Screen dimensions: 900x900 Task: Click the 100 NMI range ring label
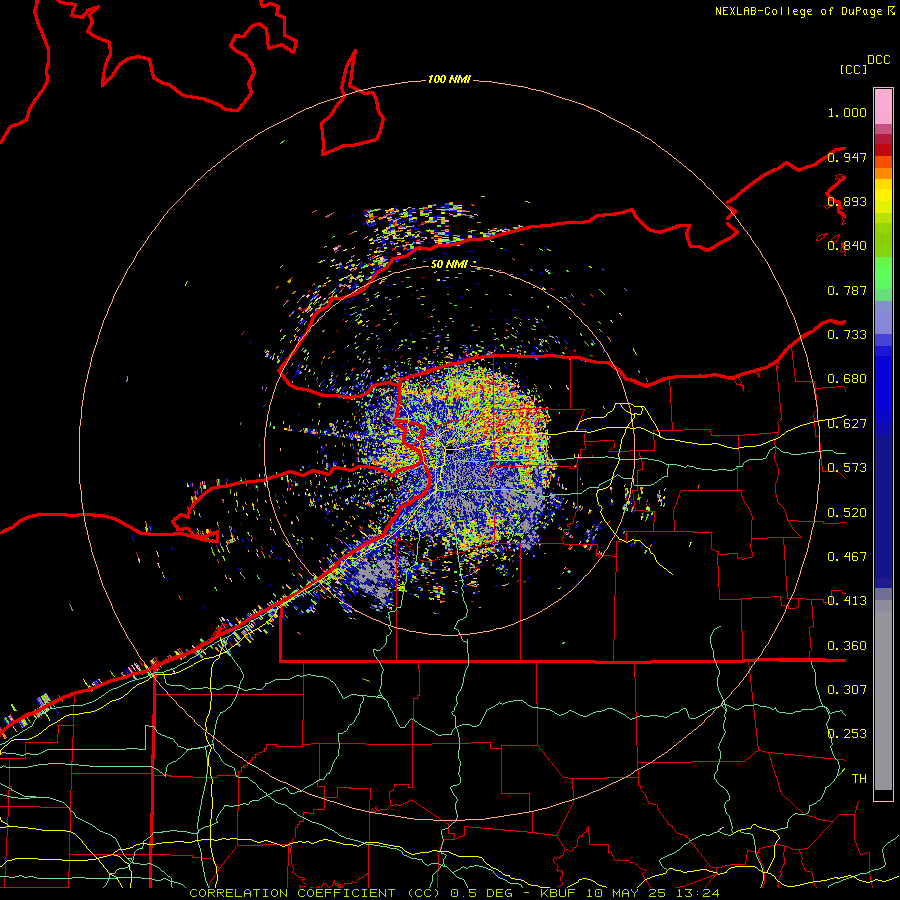pos(449,79)
